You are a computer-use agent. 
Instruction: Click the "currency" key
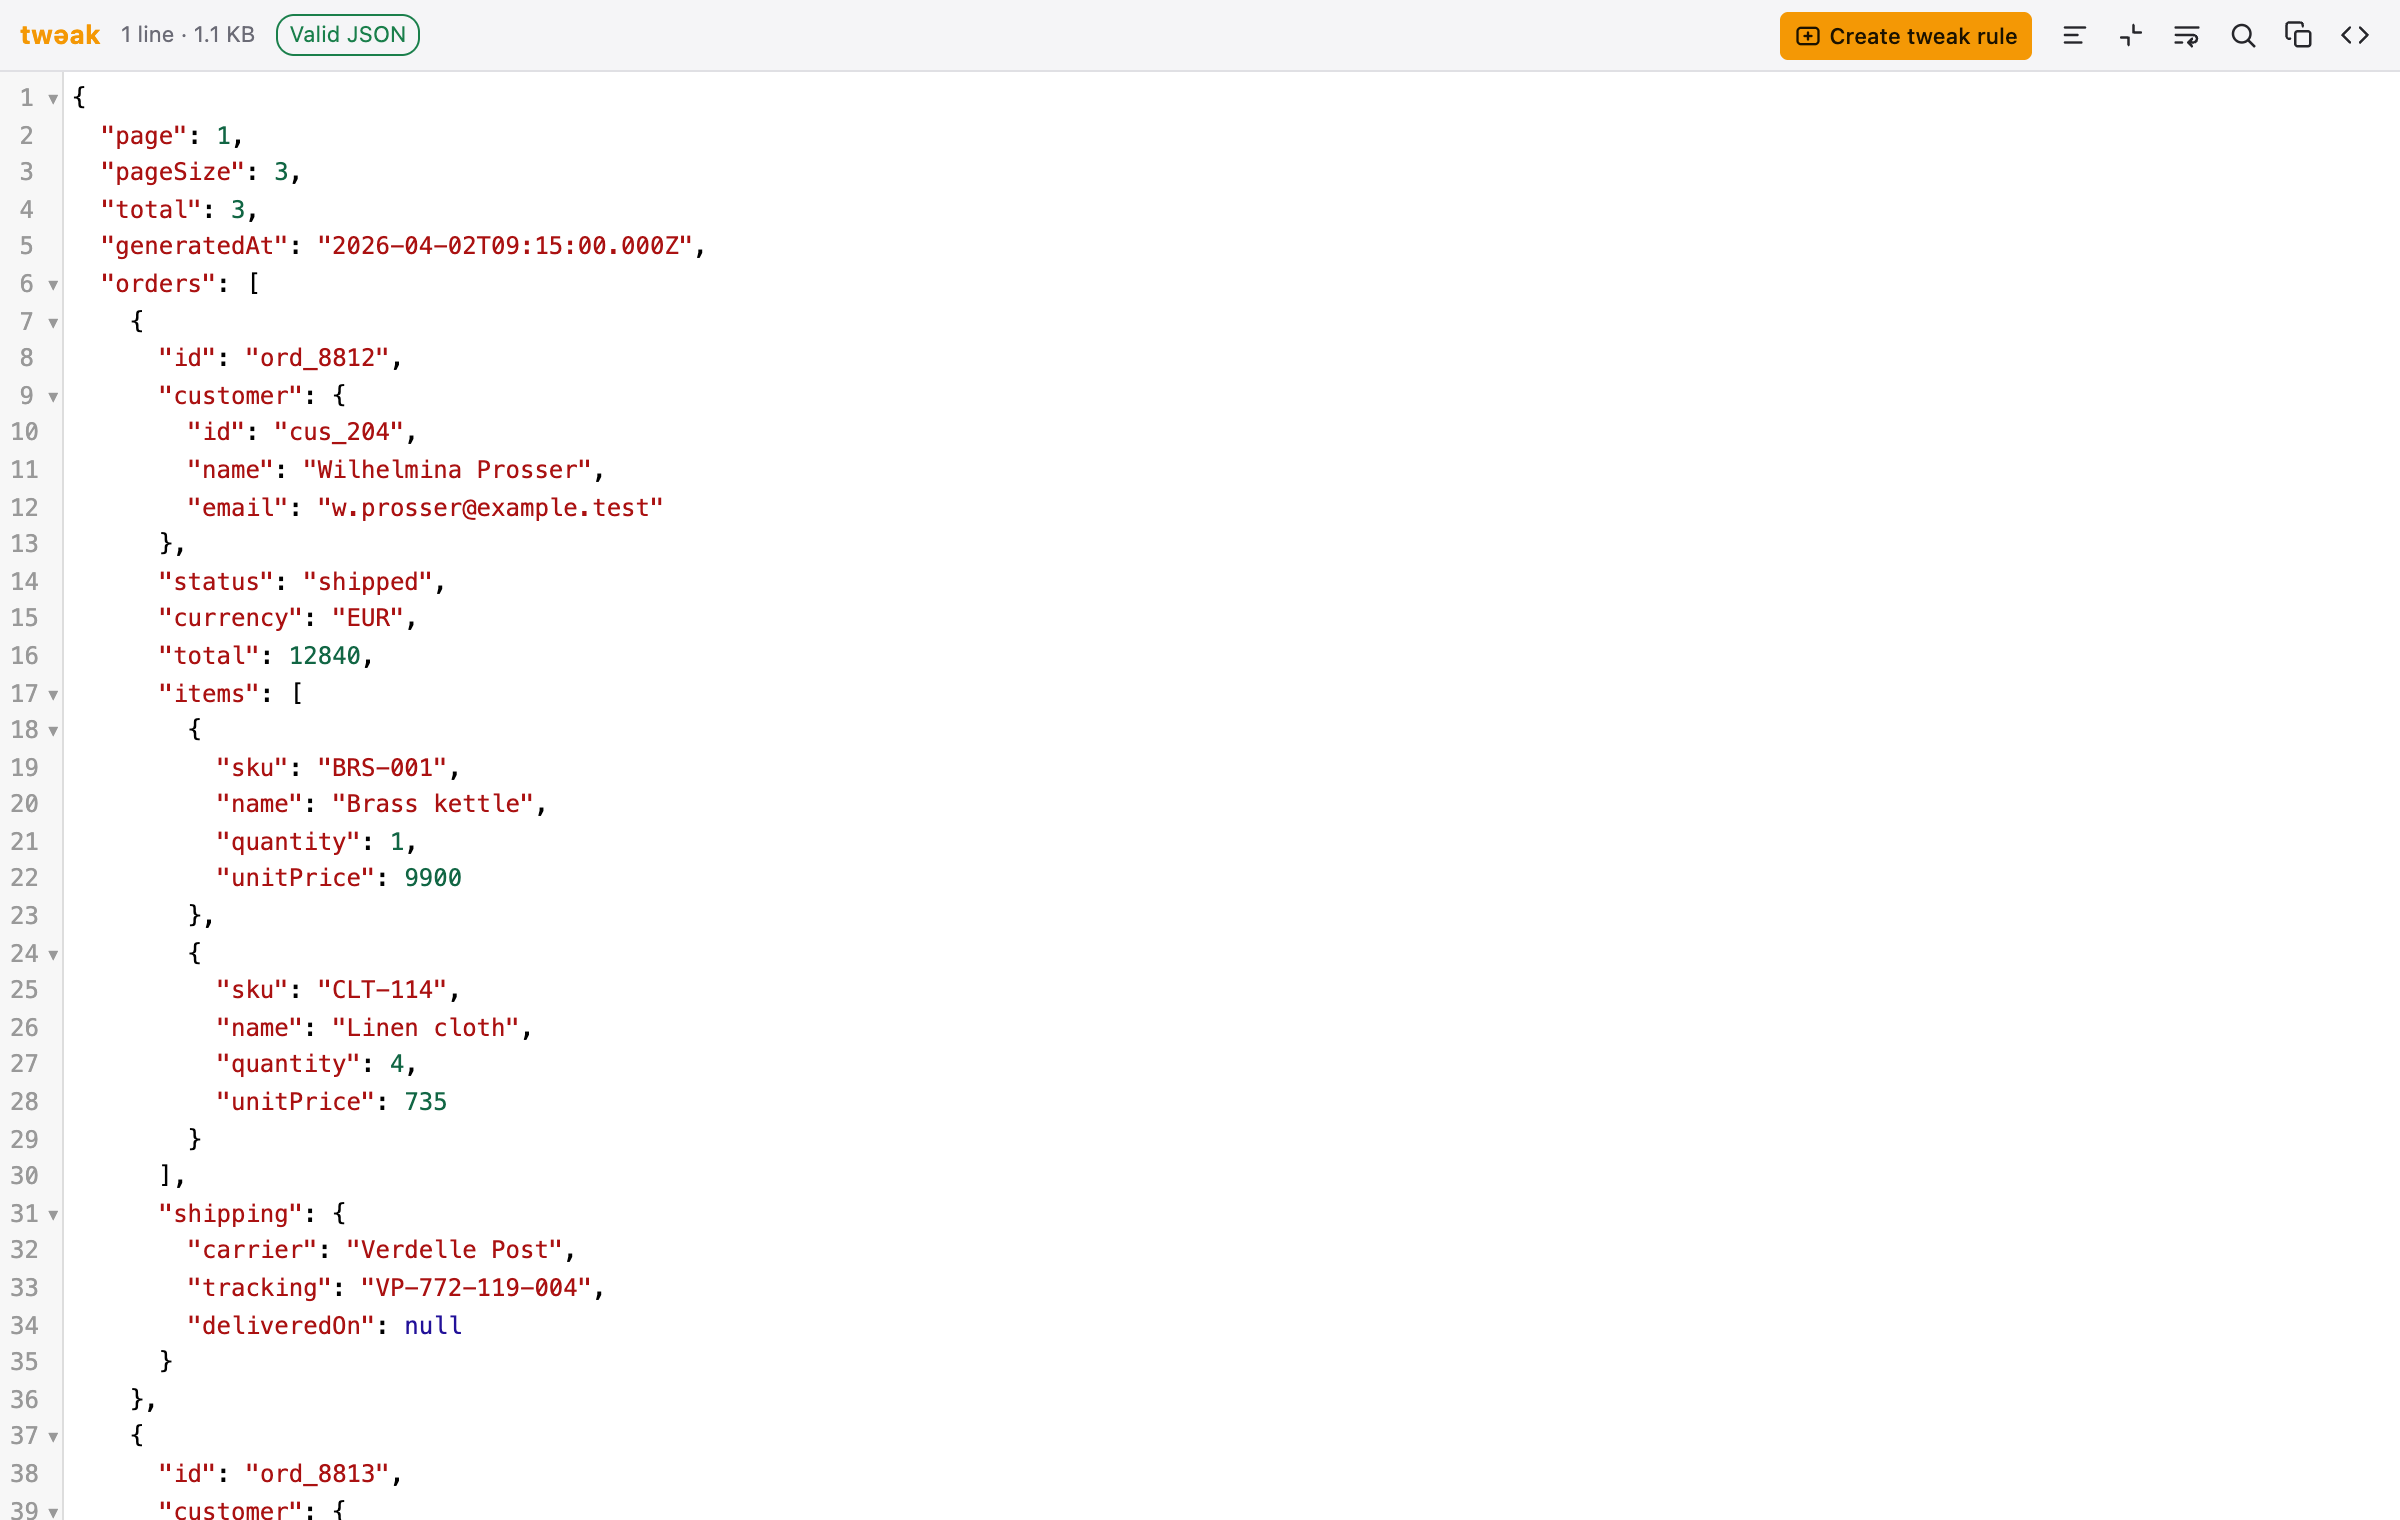[231, 618]
